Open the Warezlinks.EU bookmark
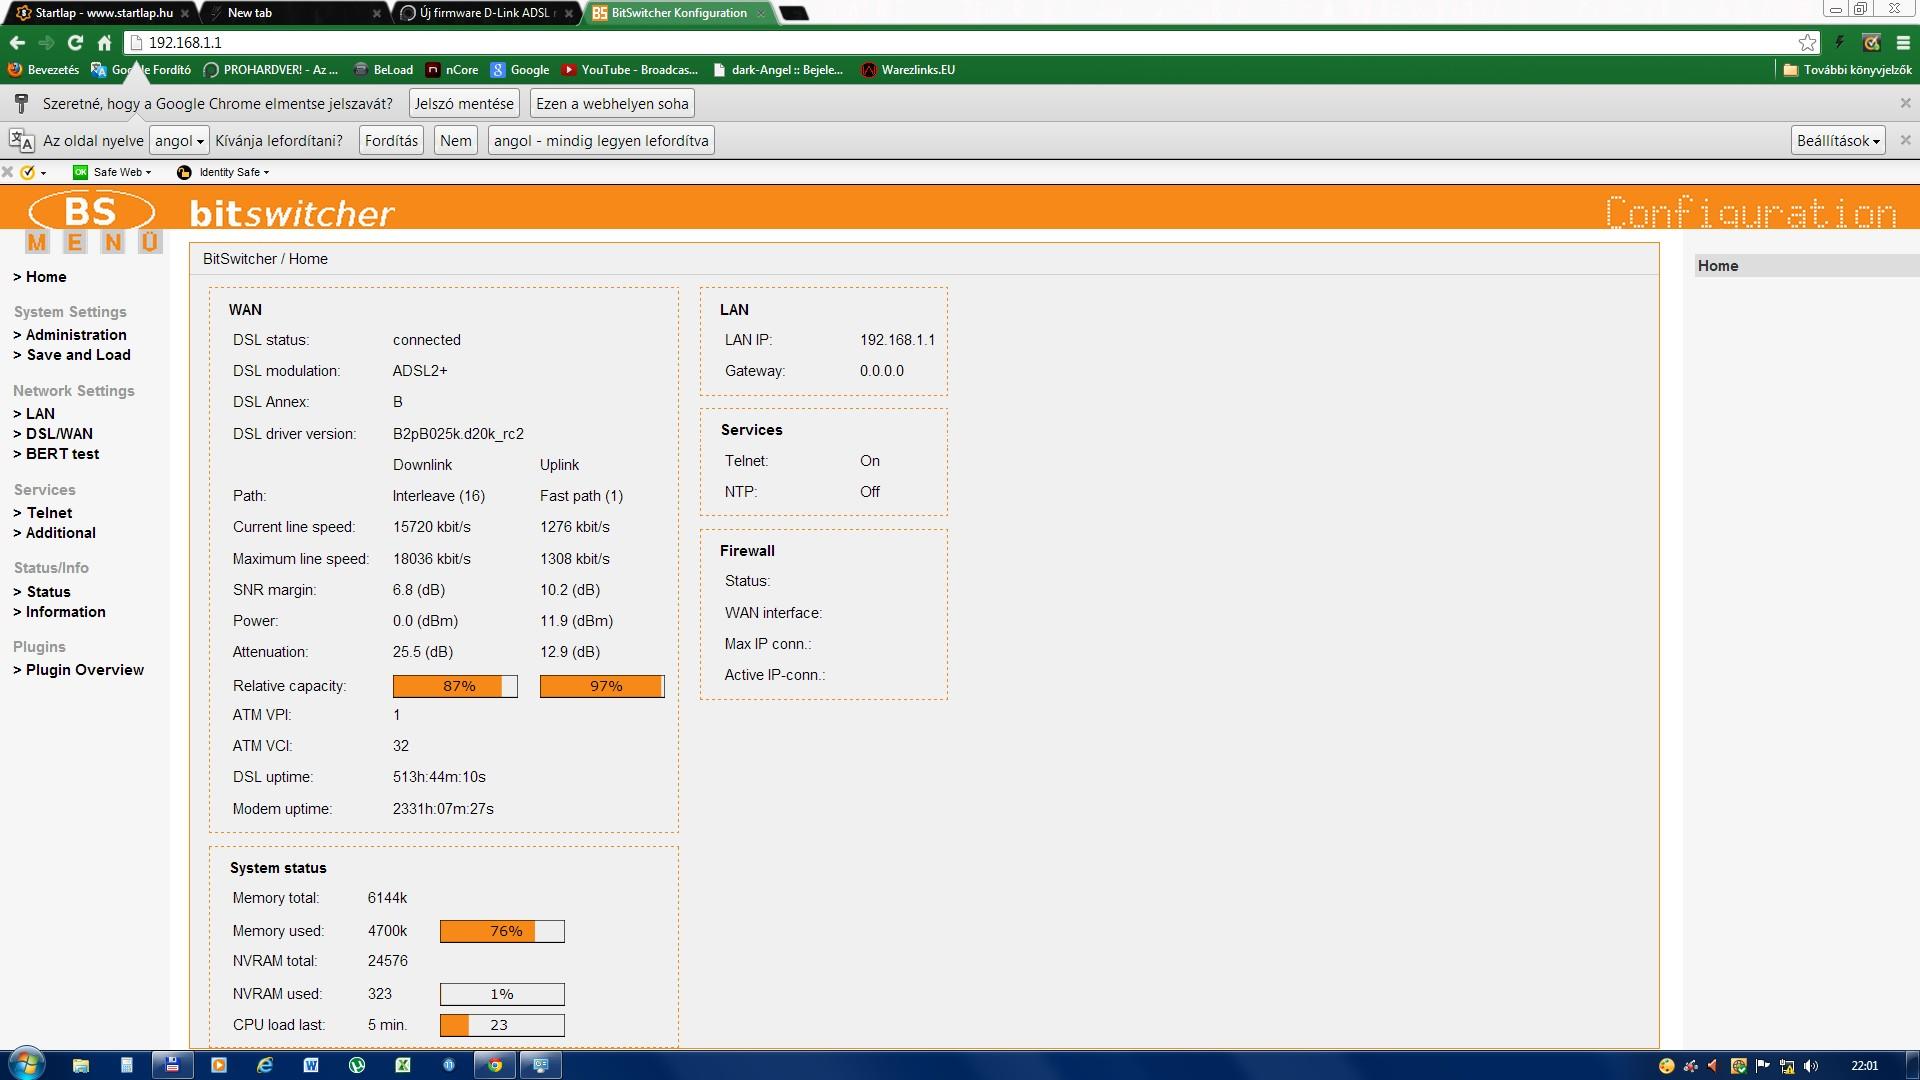 (908, 70)
